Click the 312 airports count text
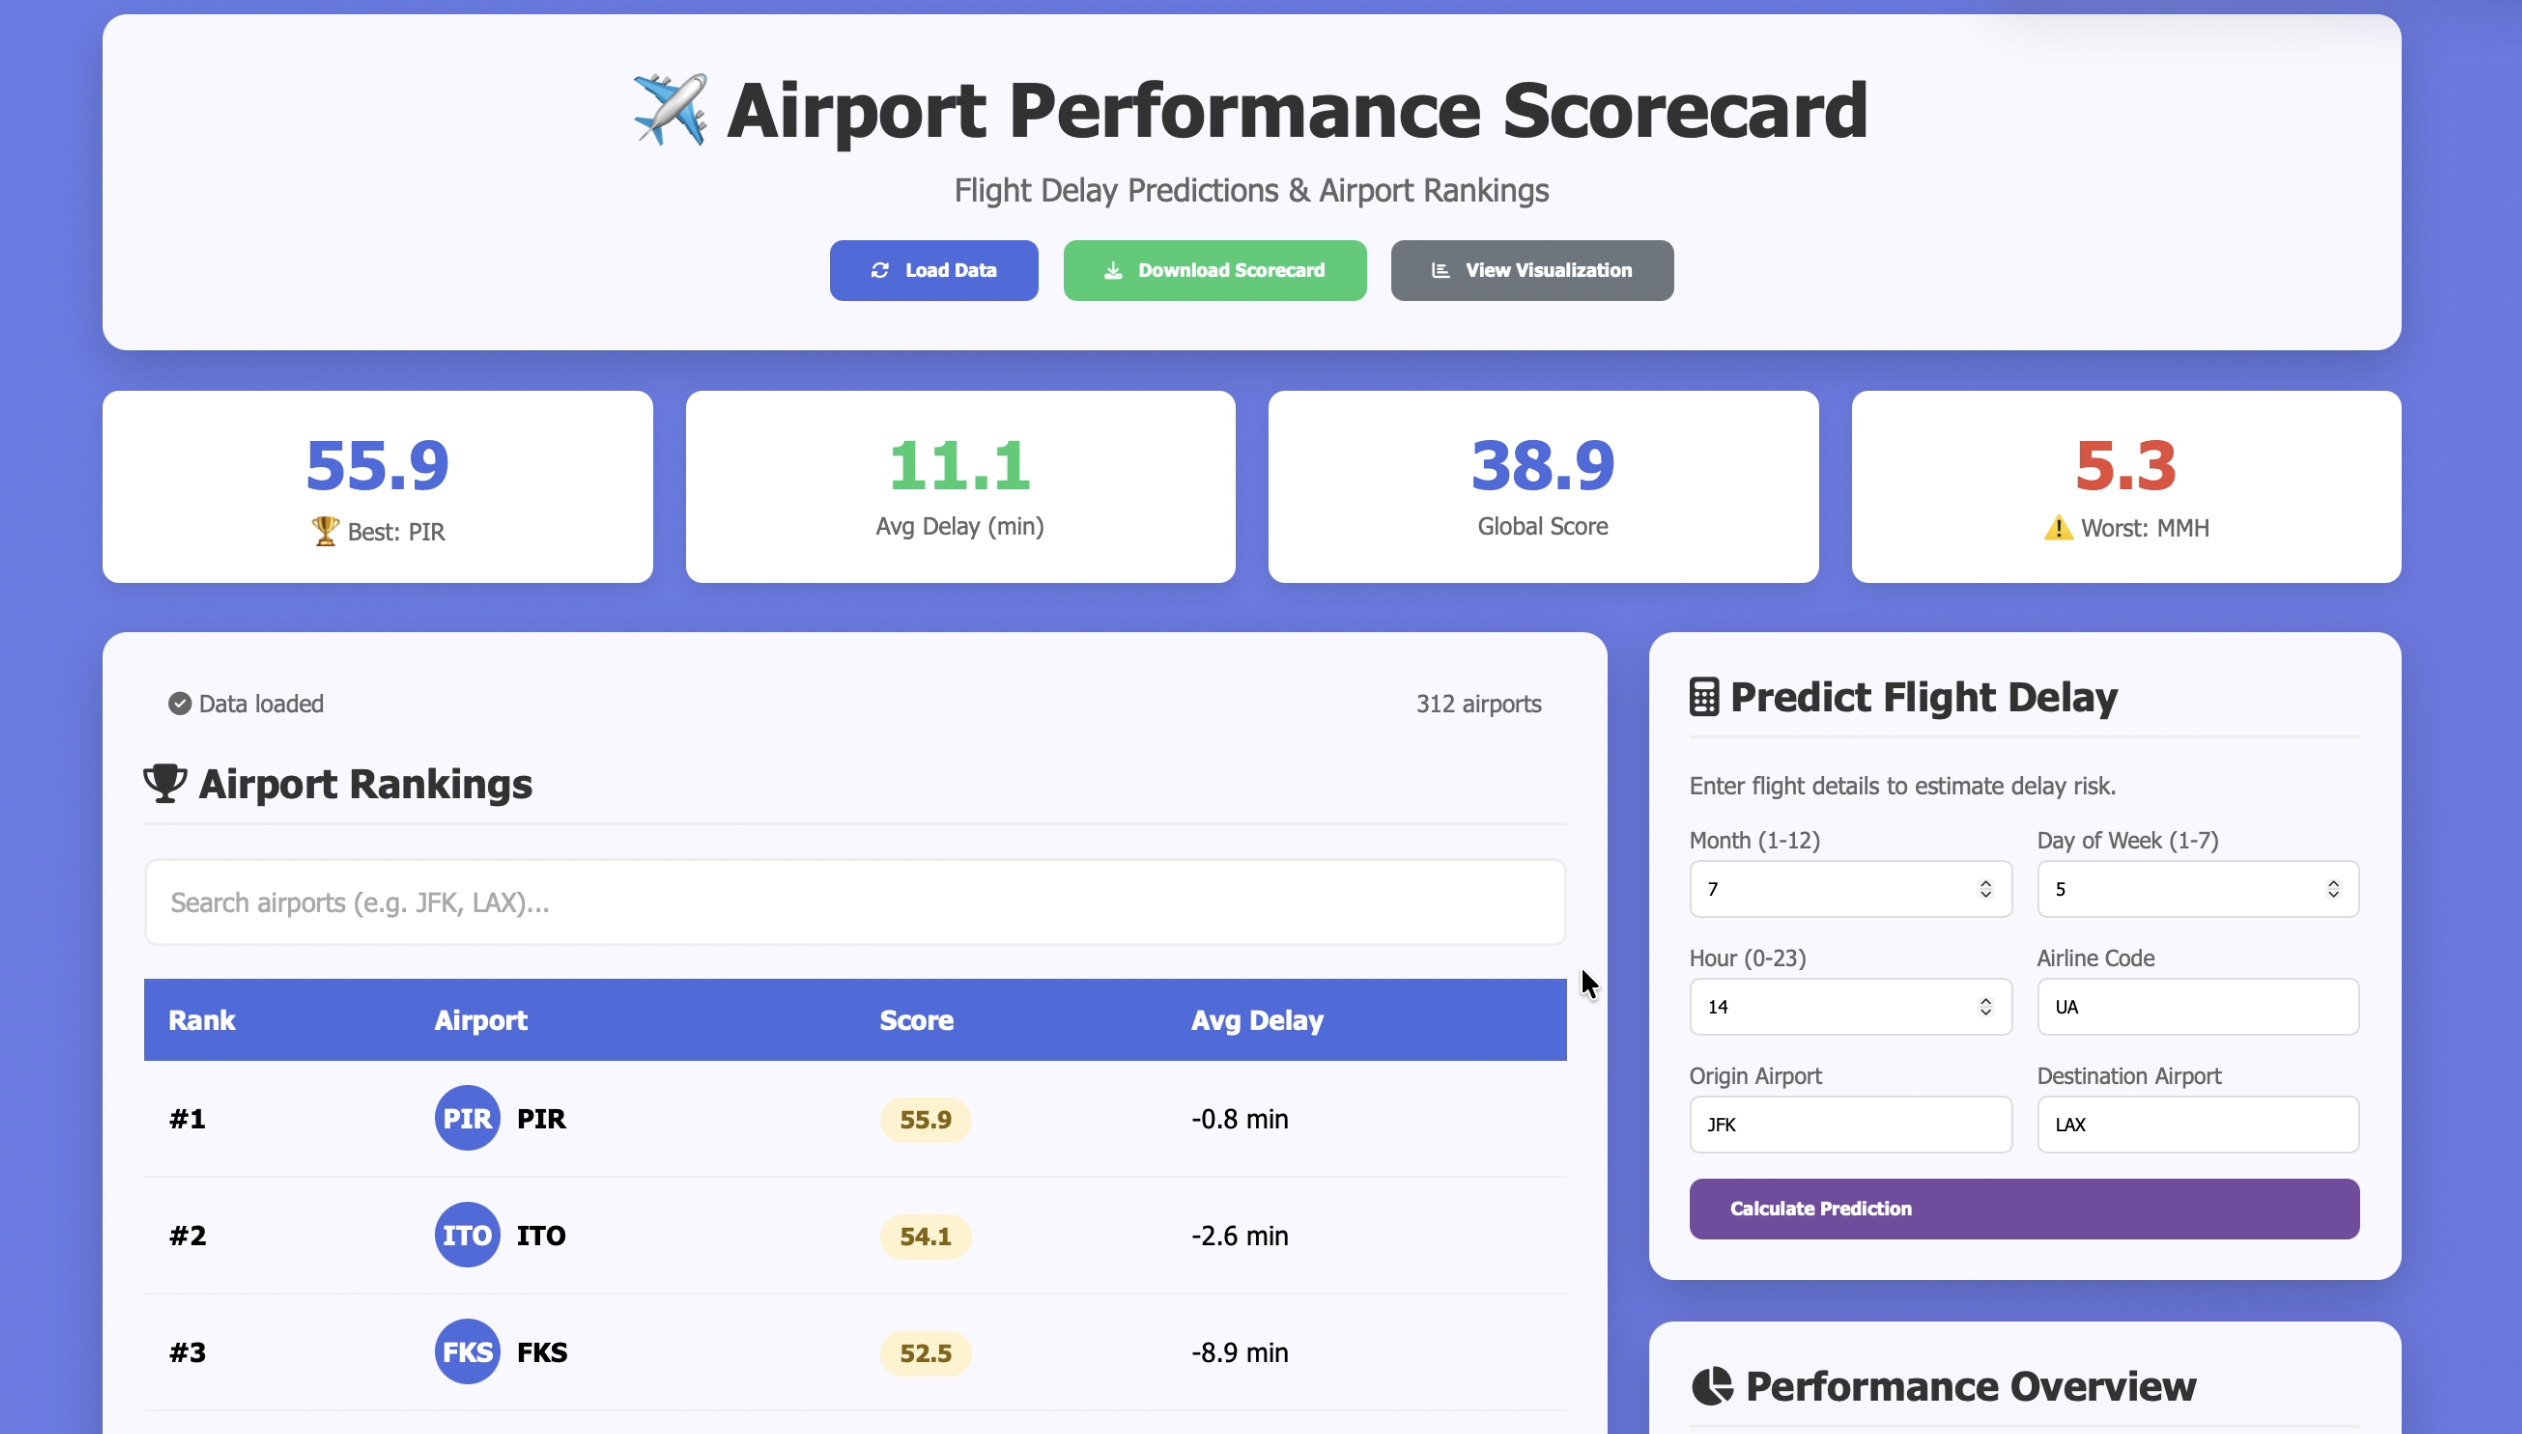2522x1434 pixels. point(1478,704)
